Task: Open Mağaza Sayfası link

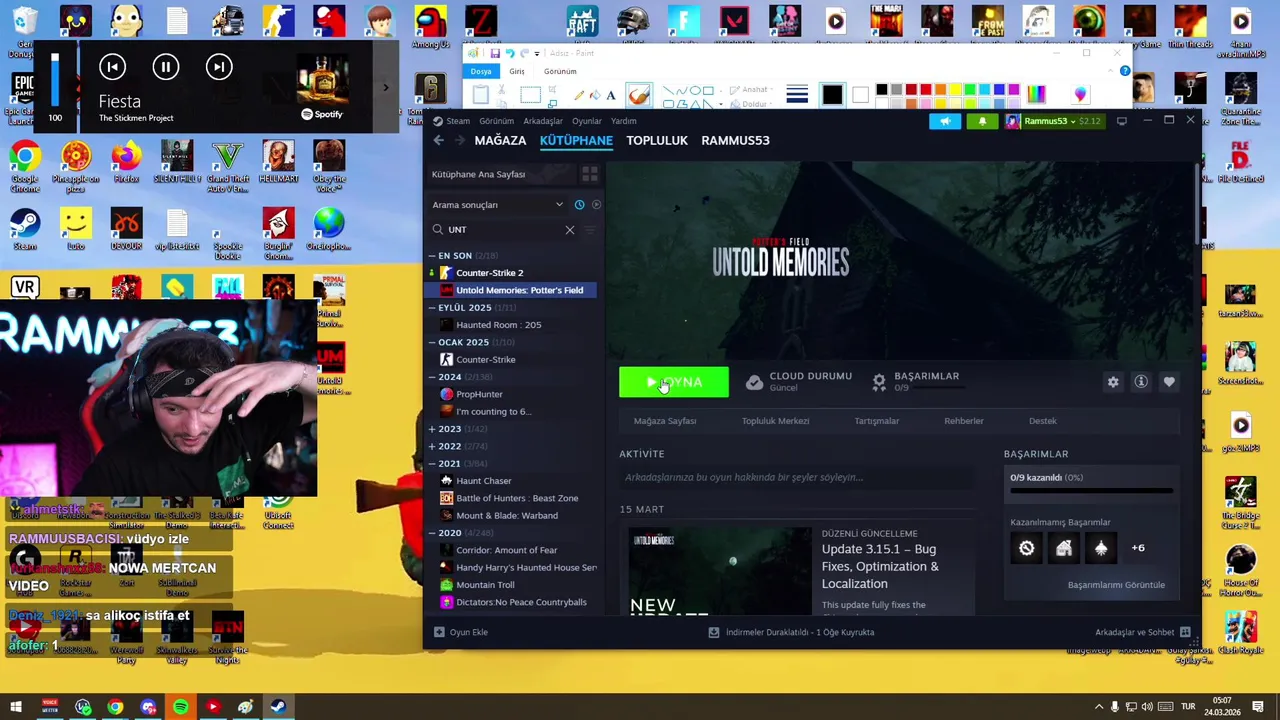Action: (665, 421)
